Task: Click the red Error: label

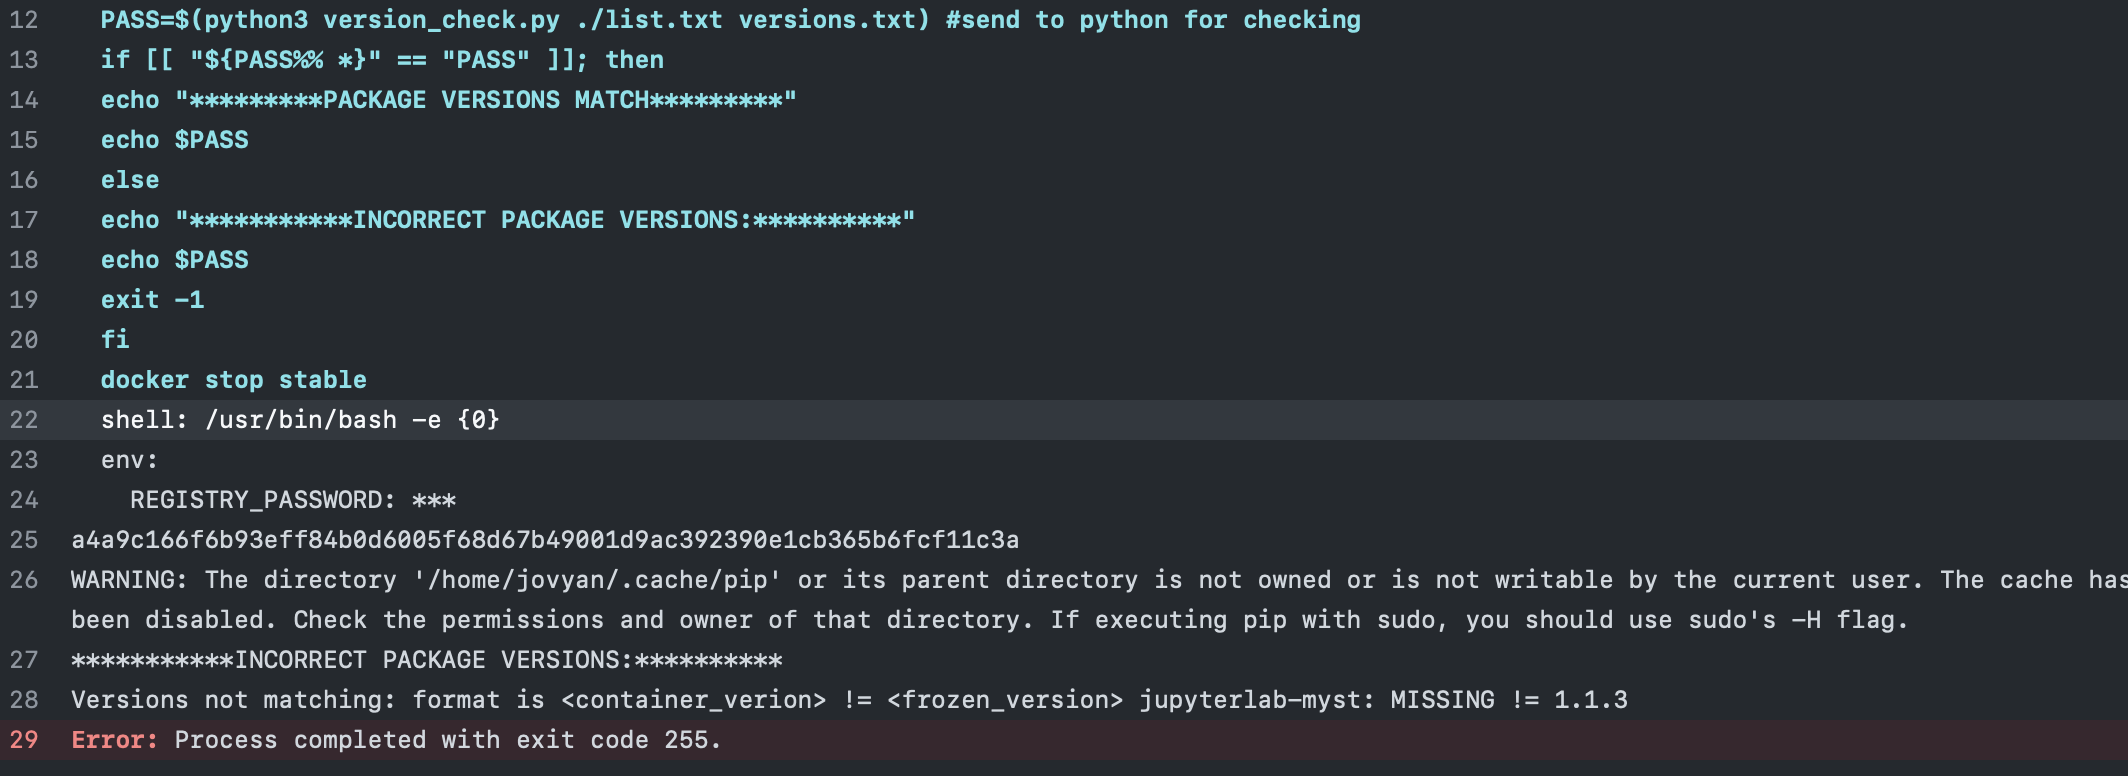Action: pos(114,740)
